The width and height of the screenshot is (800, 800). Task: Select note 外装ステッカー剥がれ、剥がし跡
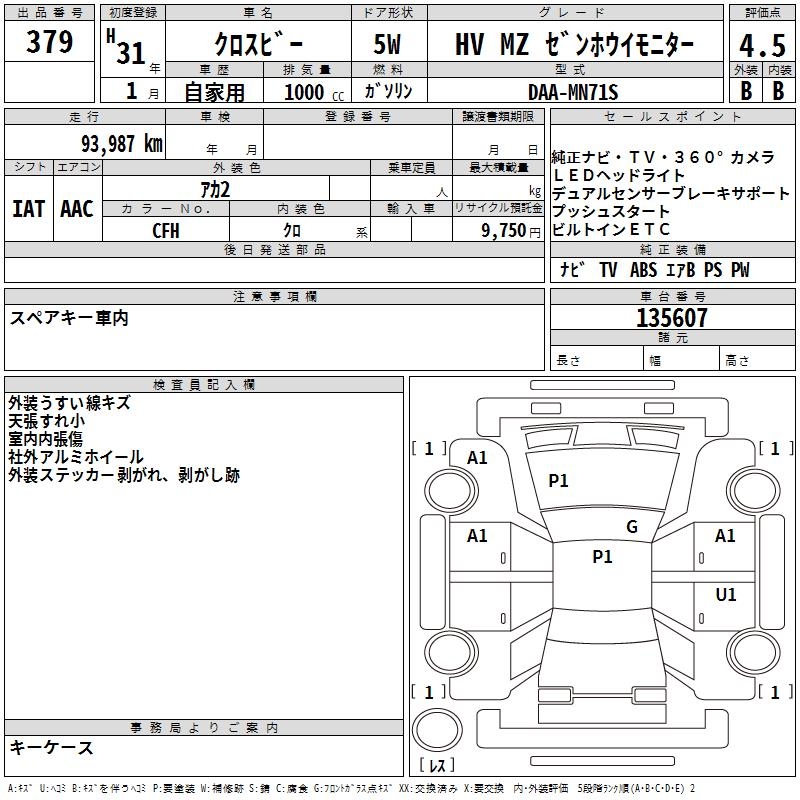[124, 475]
